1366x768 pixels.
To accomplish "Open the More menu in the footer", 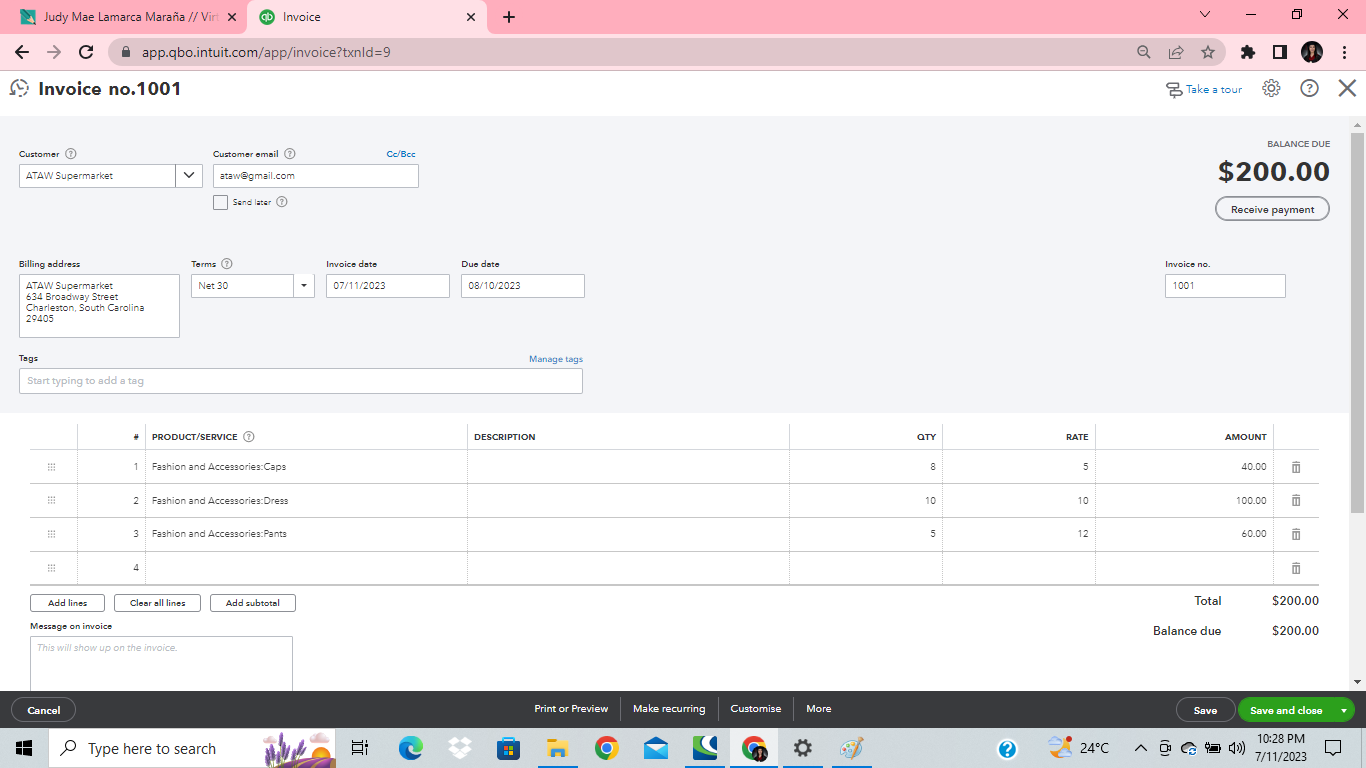I will [818, 709].
